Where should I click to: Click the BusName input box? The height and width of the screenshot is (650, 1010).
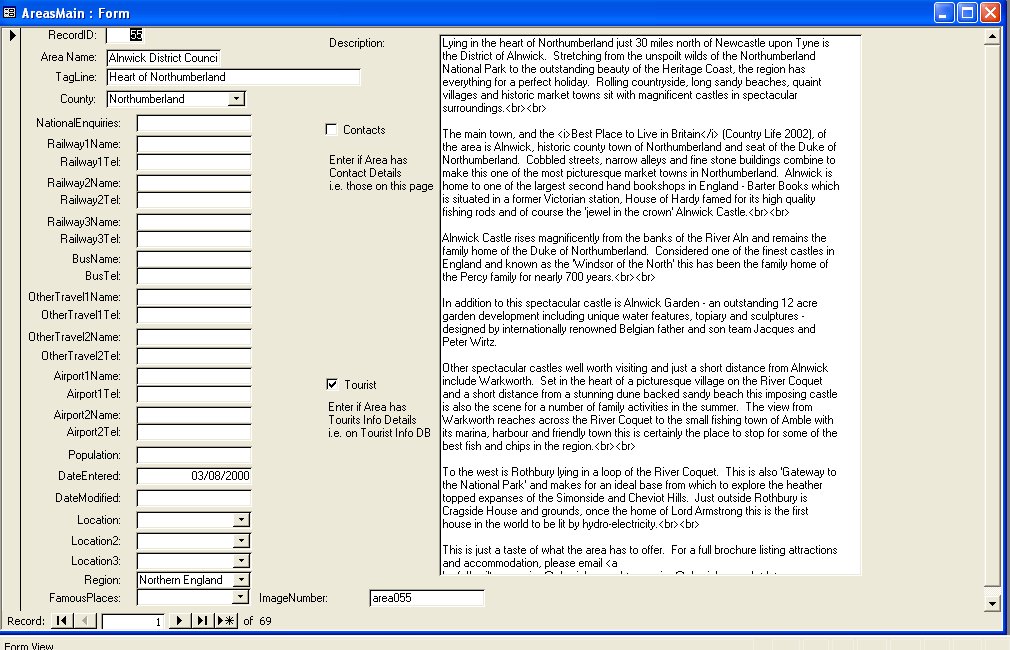pyautogui.click(x=194, y=259)
